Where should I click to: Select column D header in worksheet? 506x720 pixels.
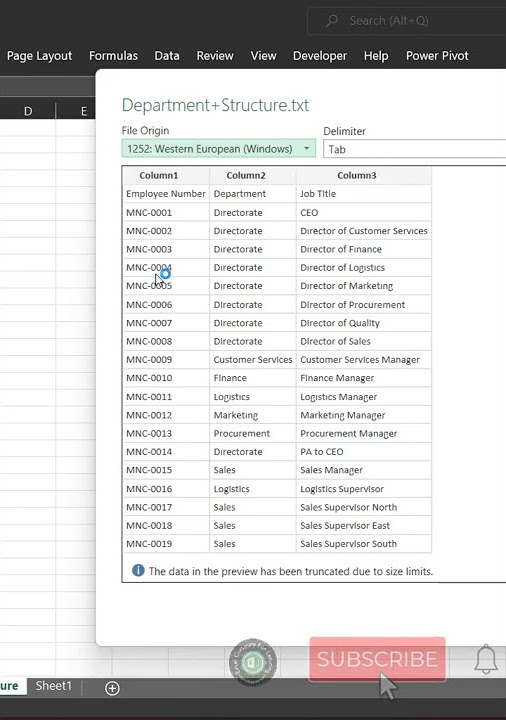point(28,111)
